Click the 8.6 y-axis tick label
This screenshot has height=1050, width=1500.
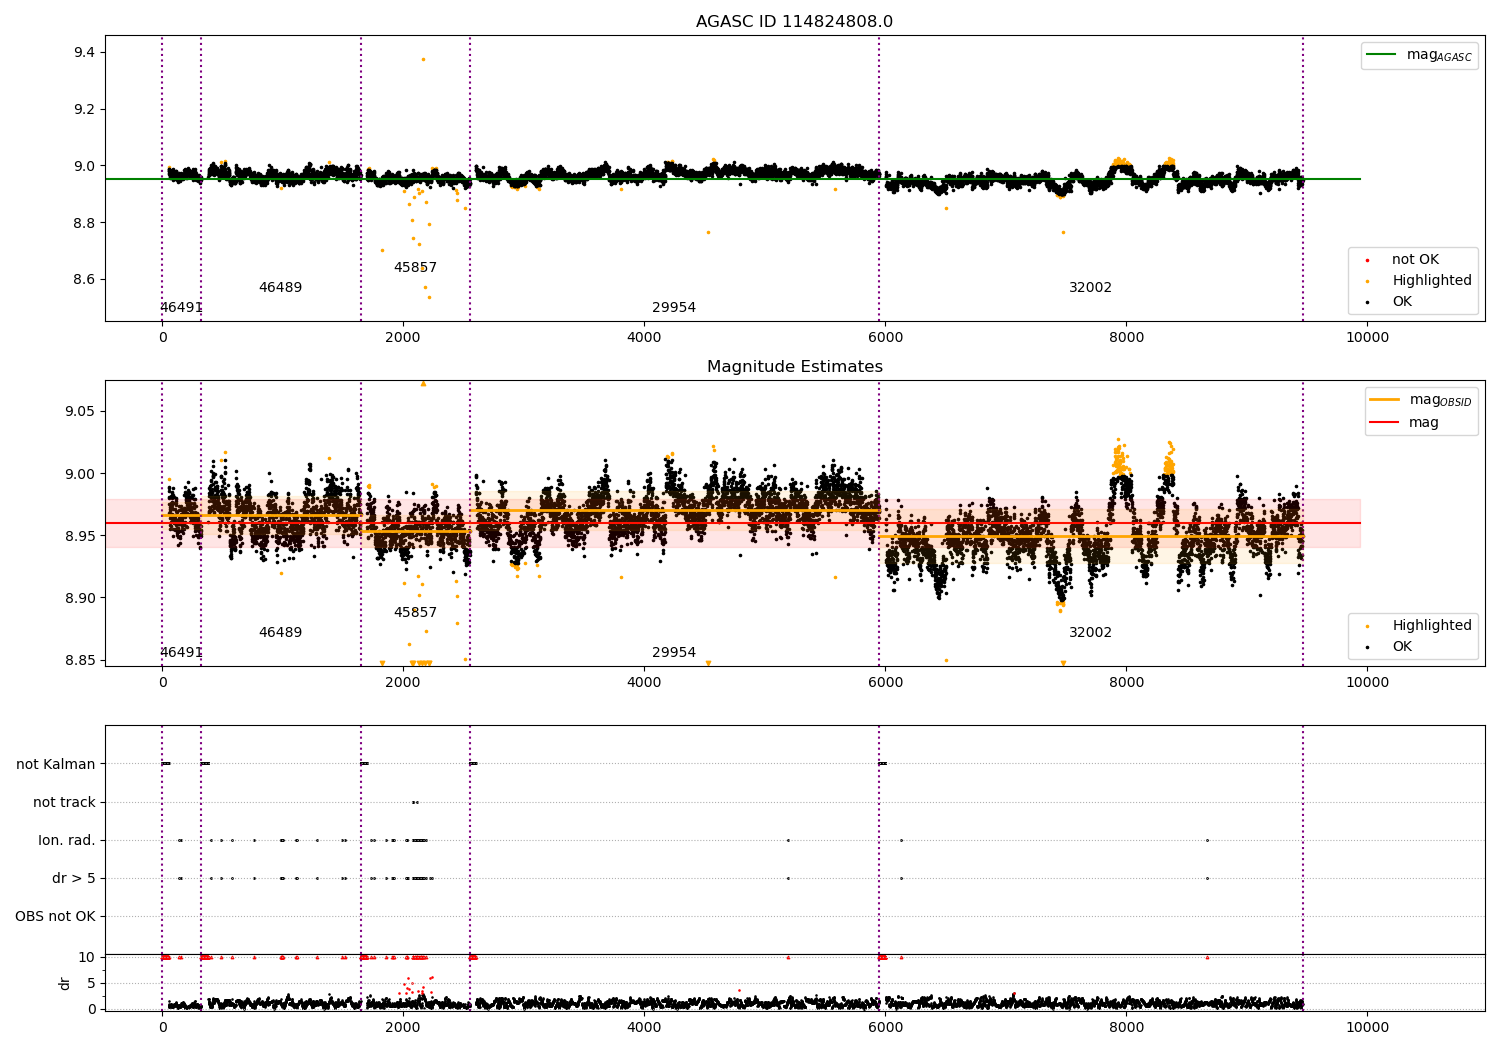pyautogui.click(x=84, y=280)
